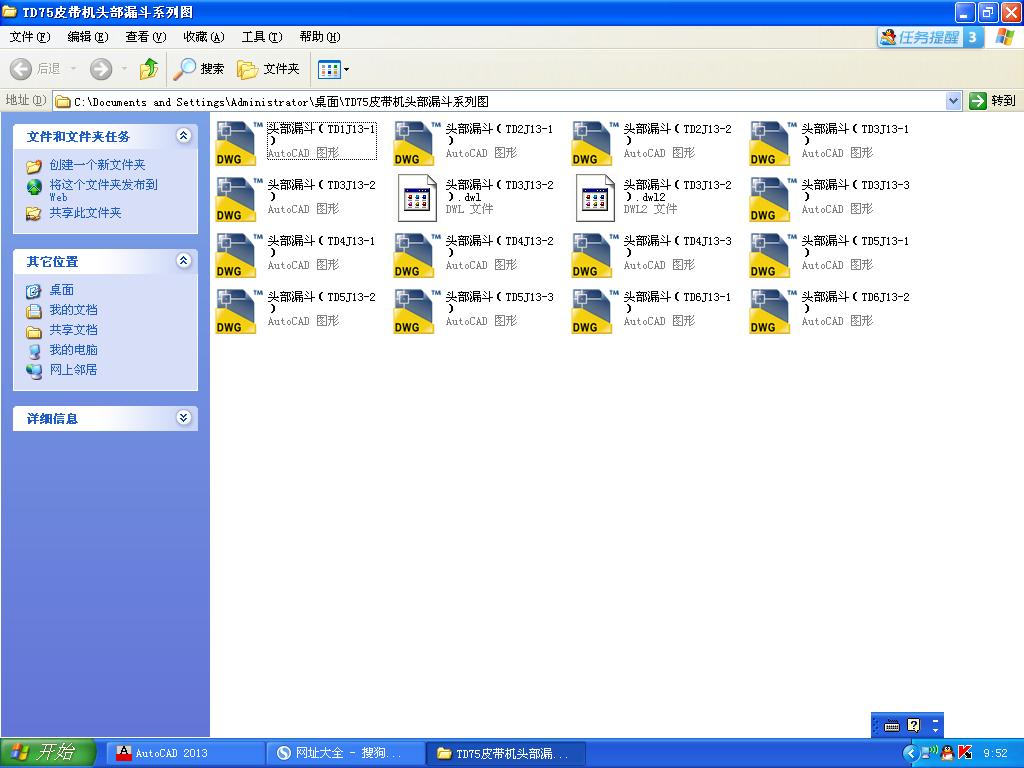Viewport: 1024px width, 768px height.
Task: Open 网上邻居 in Other Places
Action: point(63,370)
